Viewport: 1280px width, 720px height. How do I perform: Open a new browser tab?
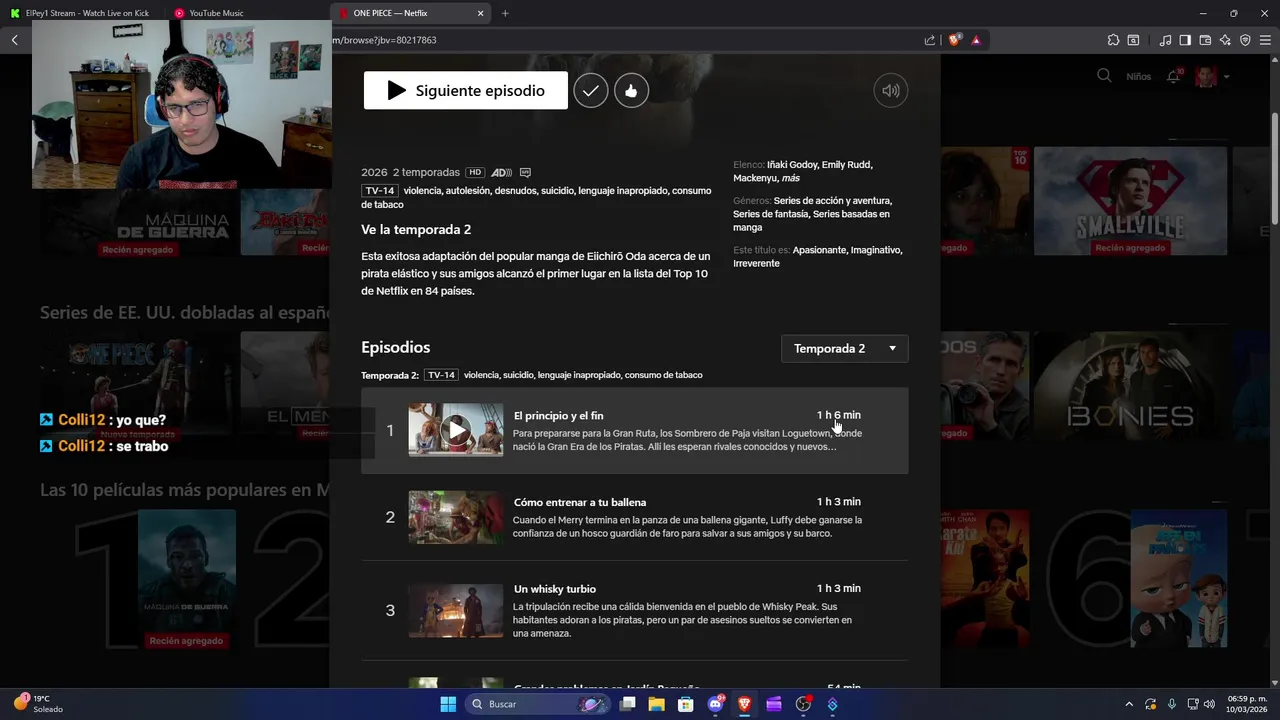click(505, 13)
